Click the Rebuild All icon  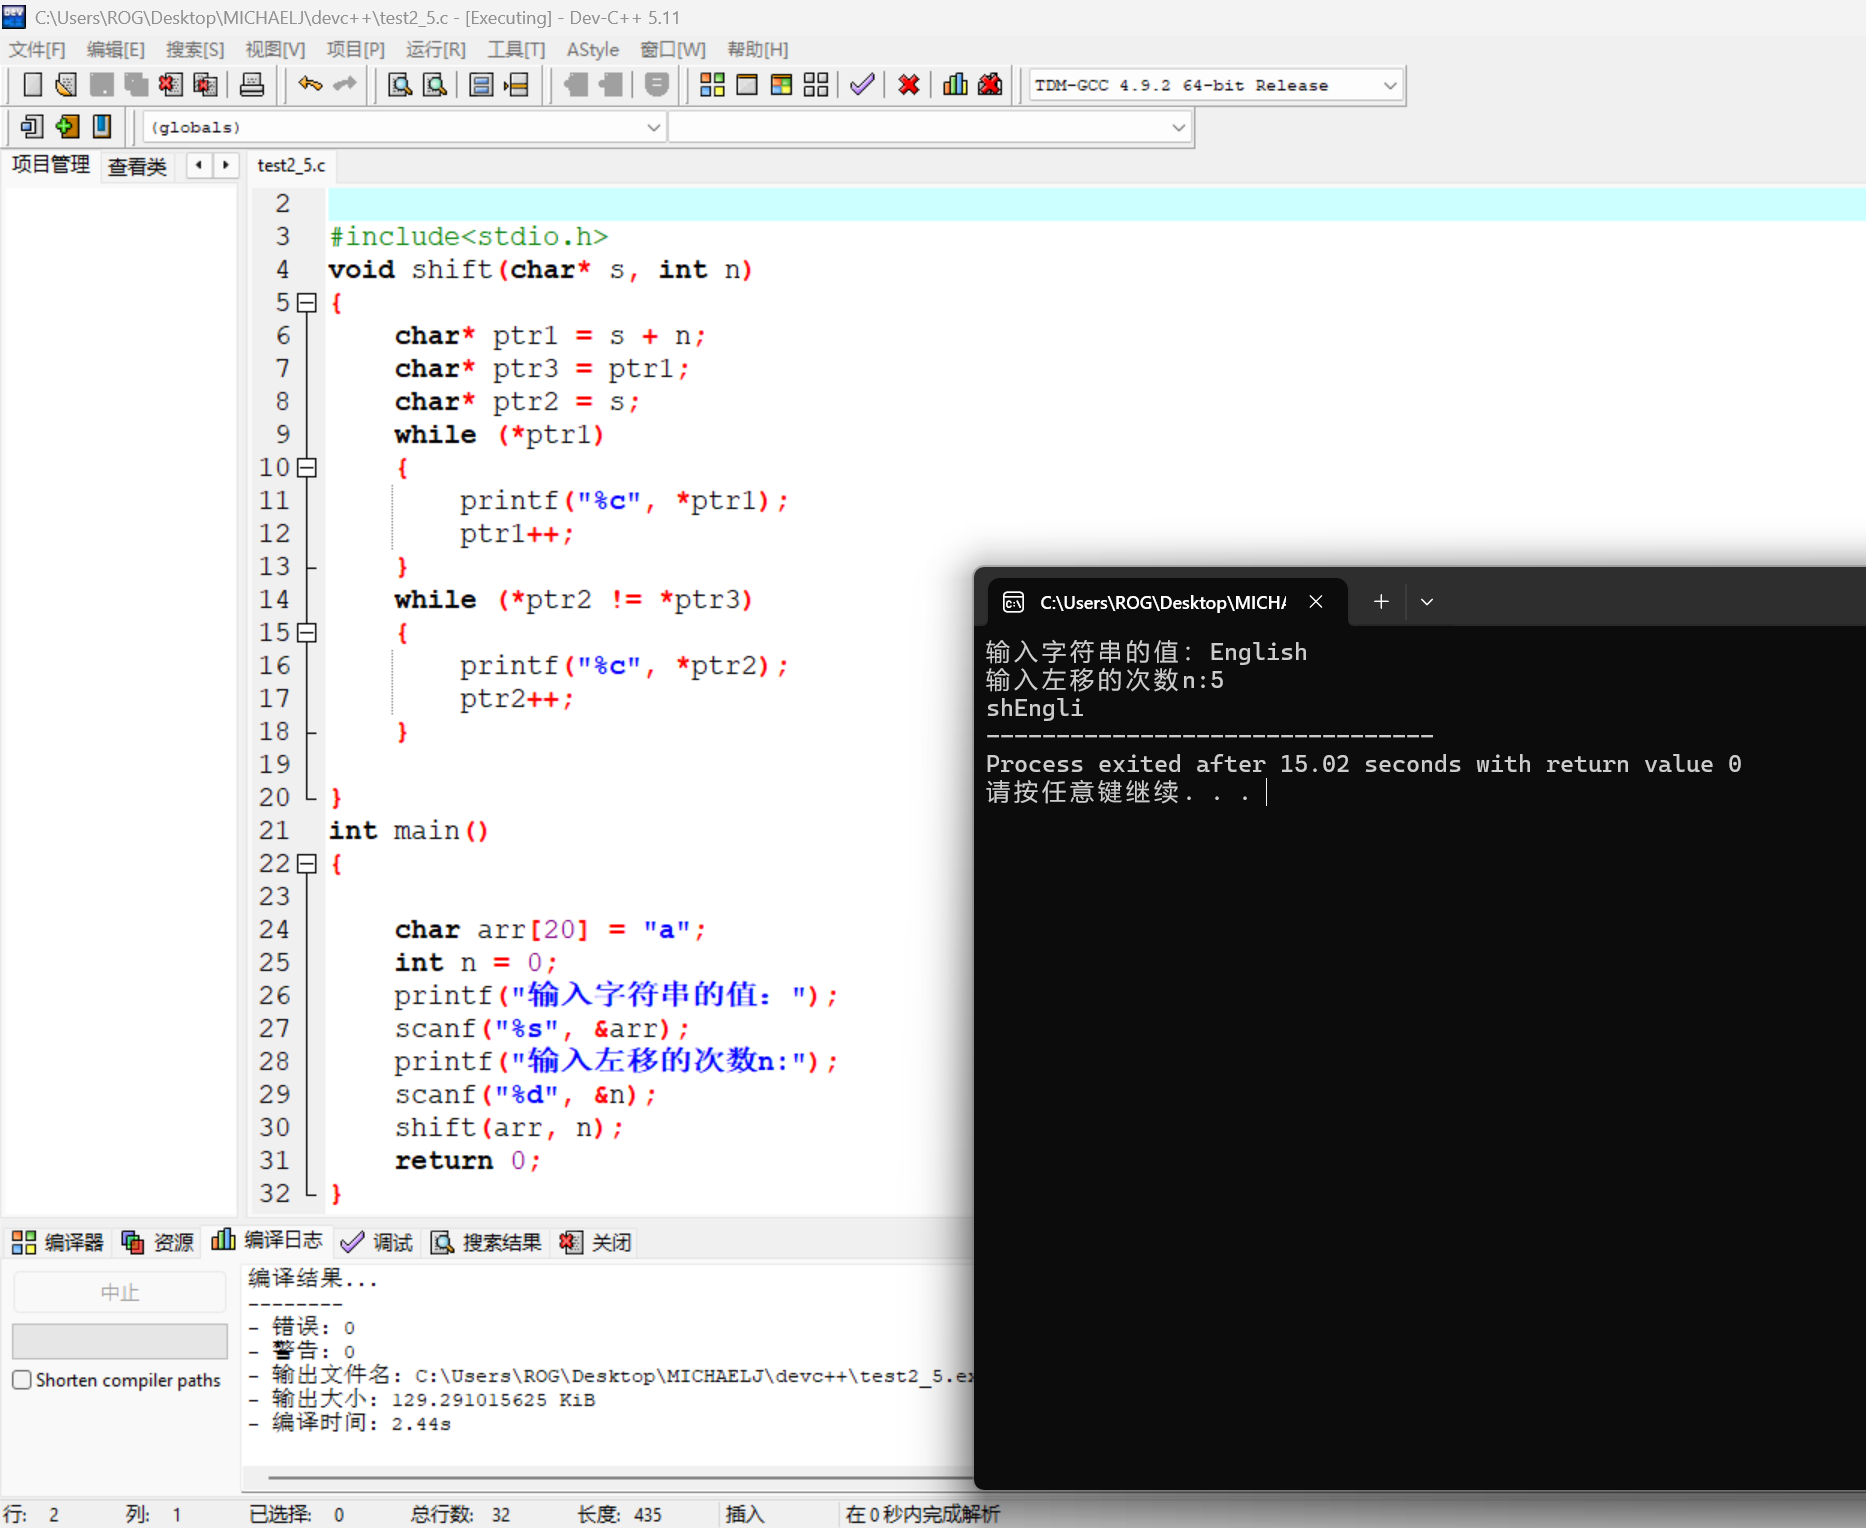(816, 85)
